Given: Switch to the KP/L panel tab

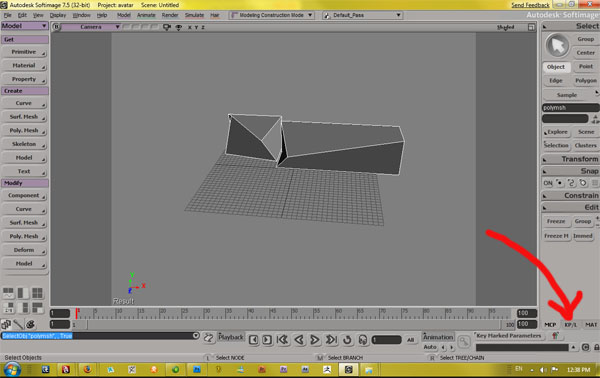Looking at the screenshot, I should click(x=570, y=325).
